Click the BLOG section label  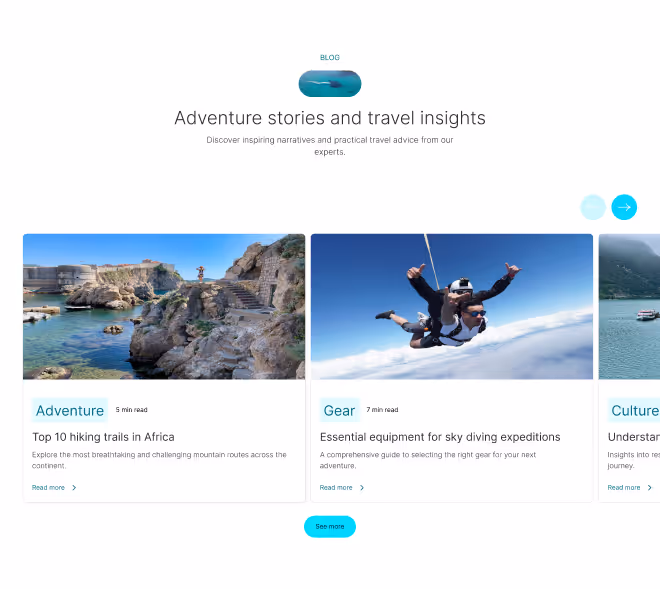click(330, 58)
